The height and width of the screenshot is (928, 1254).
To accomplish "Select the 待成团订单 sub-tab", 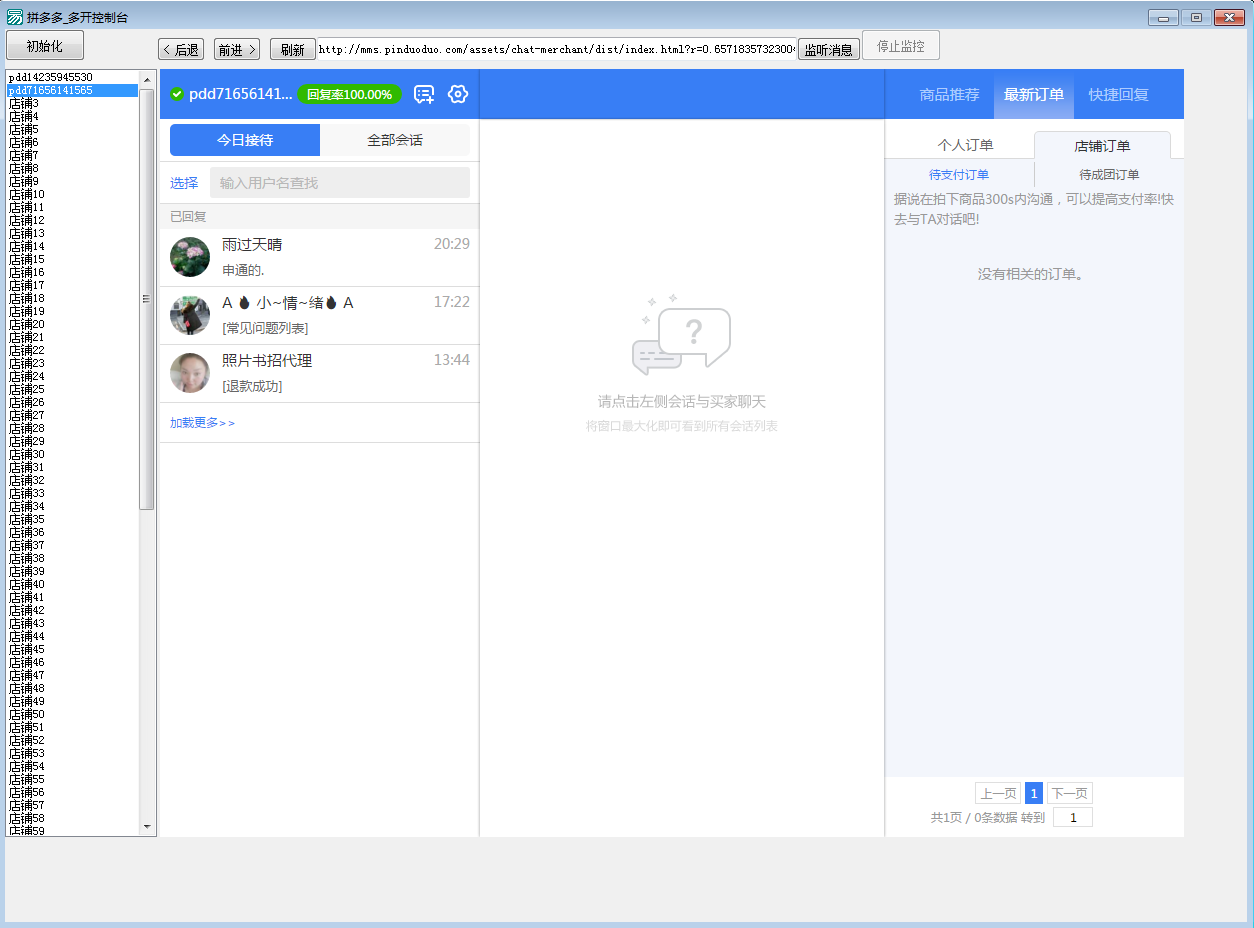I will pyautogui.click(x=1109, y=174).
